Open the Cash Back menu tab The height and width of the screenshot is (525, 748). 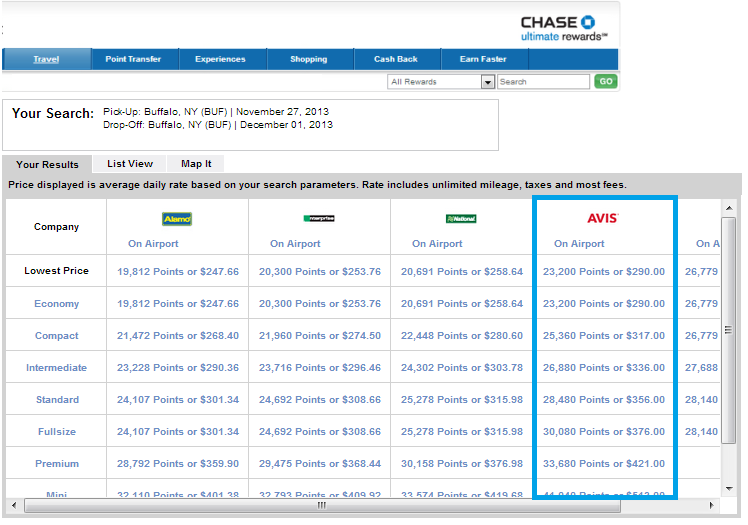pyautogui.click(x=395, y=59)
